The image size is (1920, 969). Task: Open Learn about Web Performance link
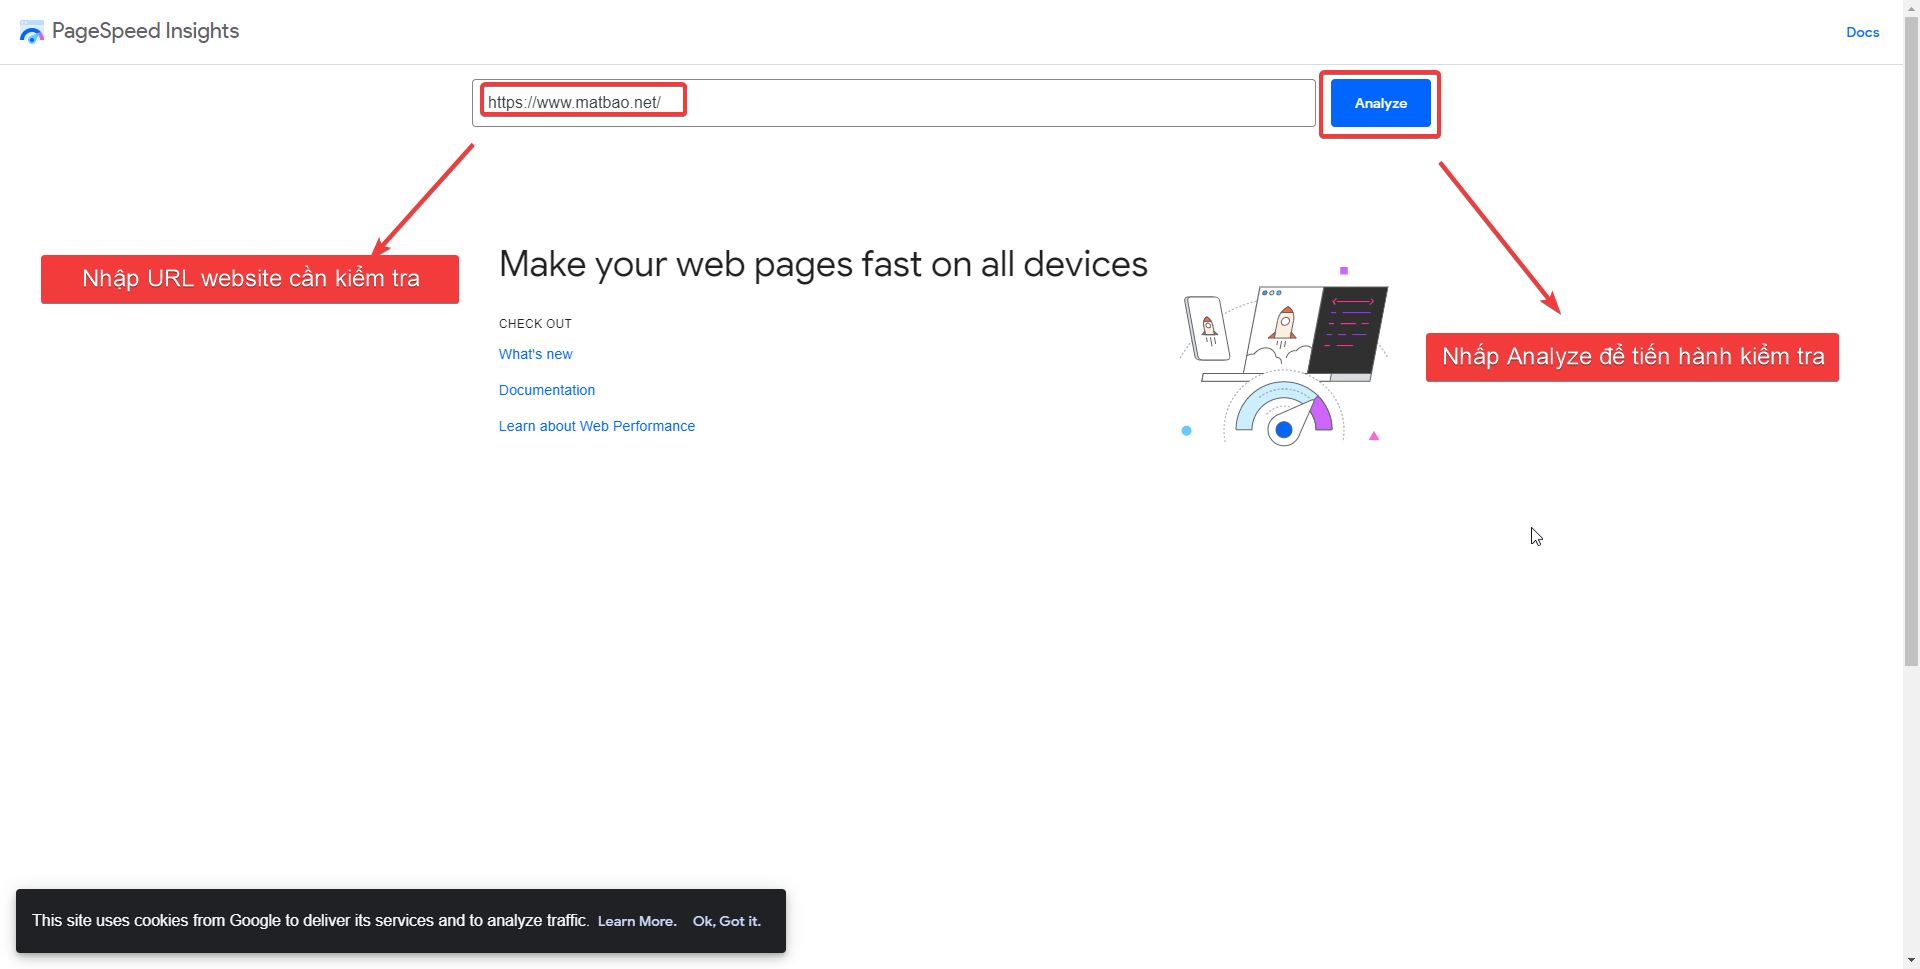597,426
